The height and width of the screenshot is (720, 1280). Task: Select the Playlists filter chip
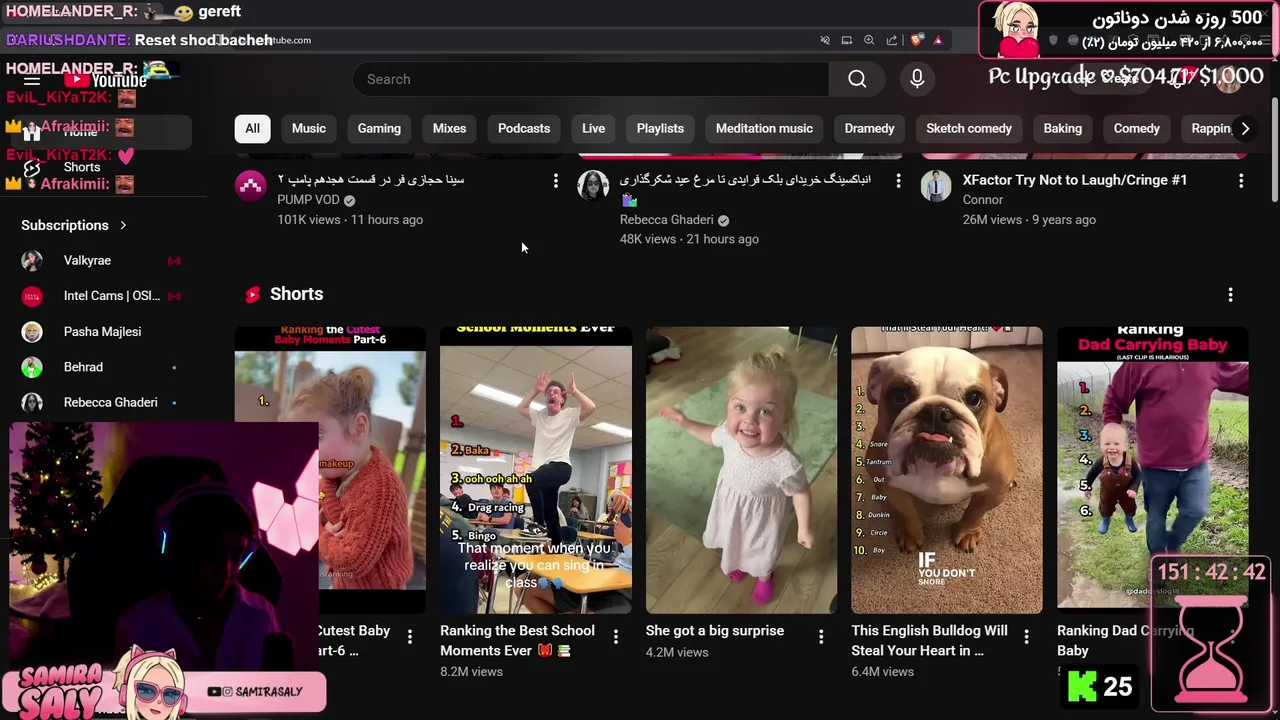pos(660,128)
